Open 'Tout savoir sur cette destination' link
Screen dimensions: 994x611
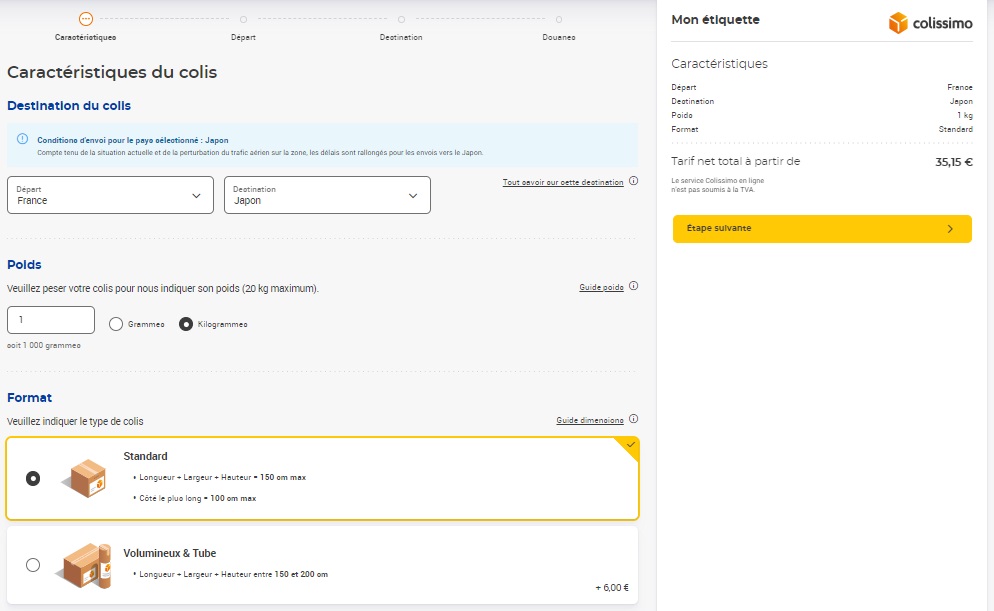[563, 182]
